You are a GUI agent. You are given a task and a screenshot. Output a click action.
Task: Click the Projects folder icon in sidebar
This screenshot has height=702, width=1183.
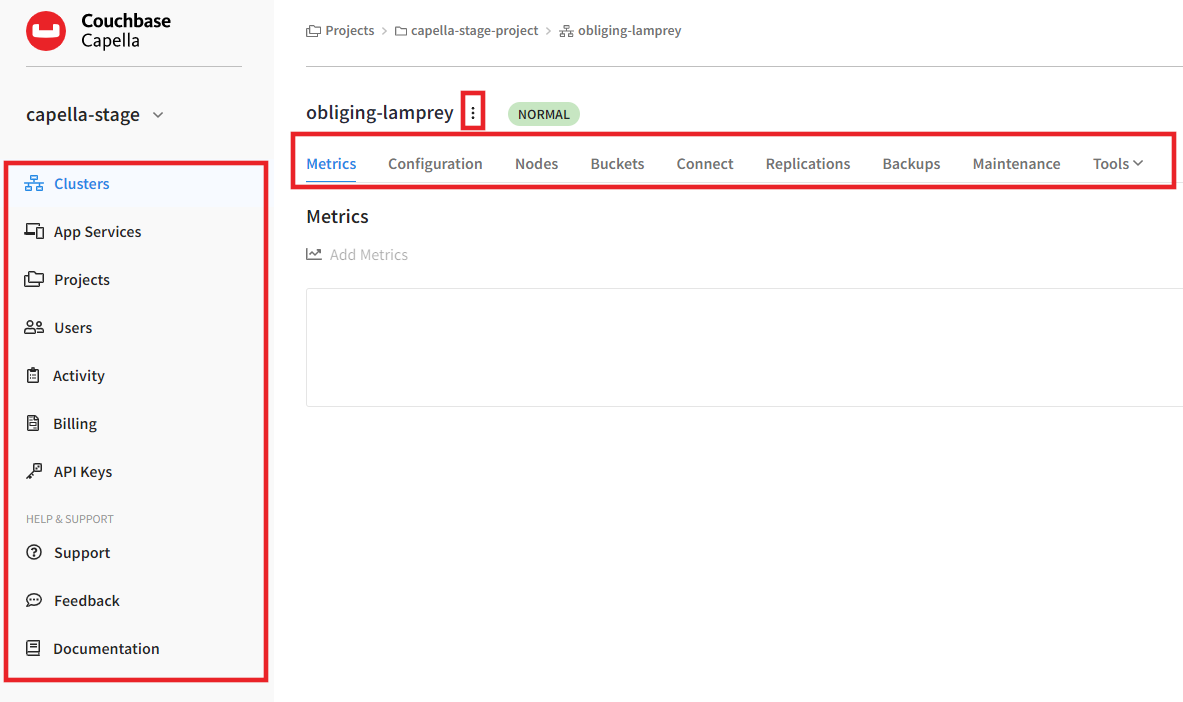click(34, 279)
